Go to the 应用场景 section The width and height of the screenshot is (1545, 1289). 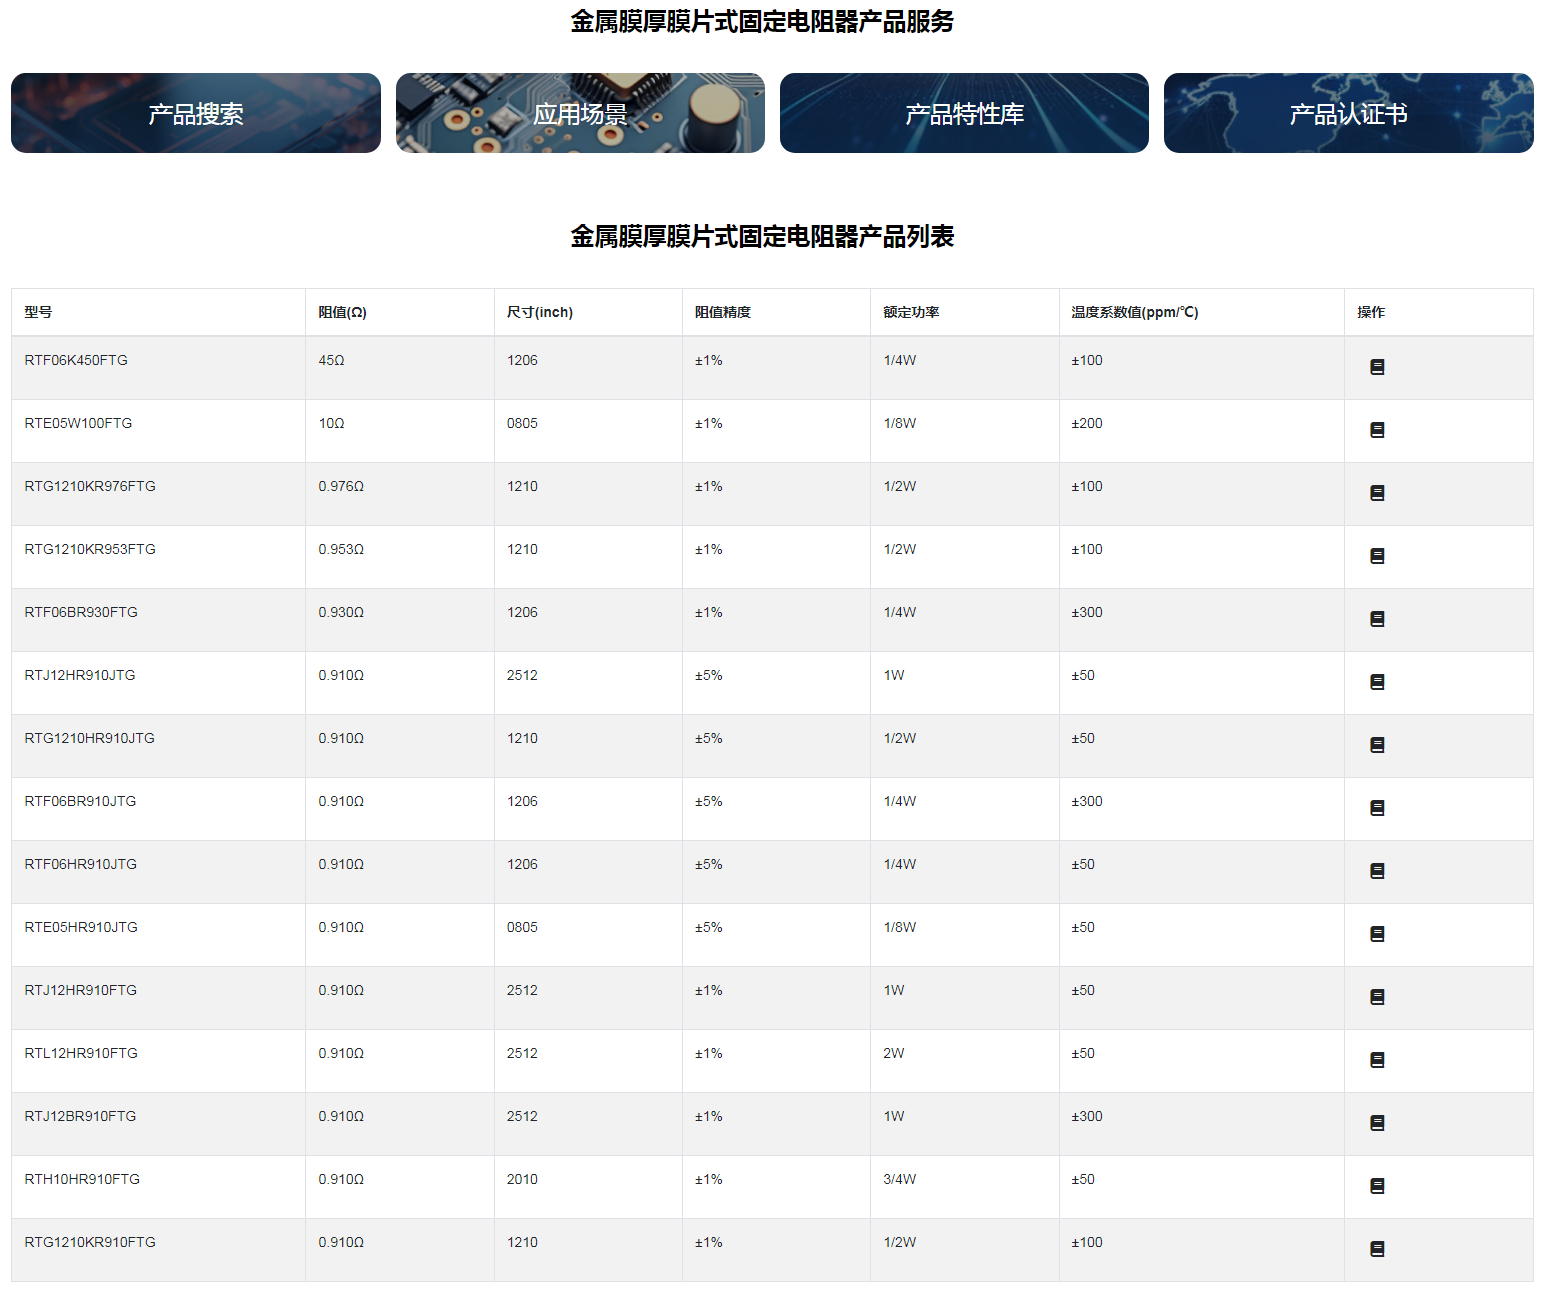580,113
